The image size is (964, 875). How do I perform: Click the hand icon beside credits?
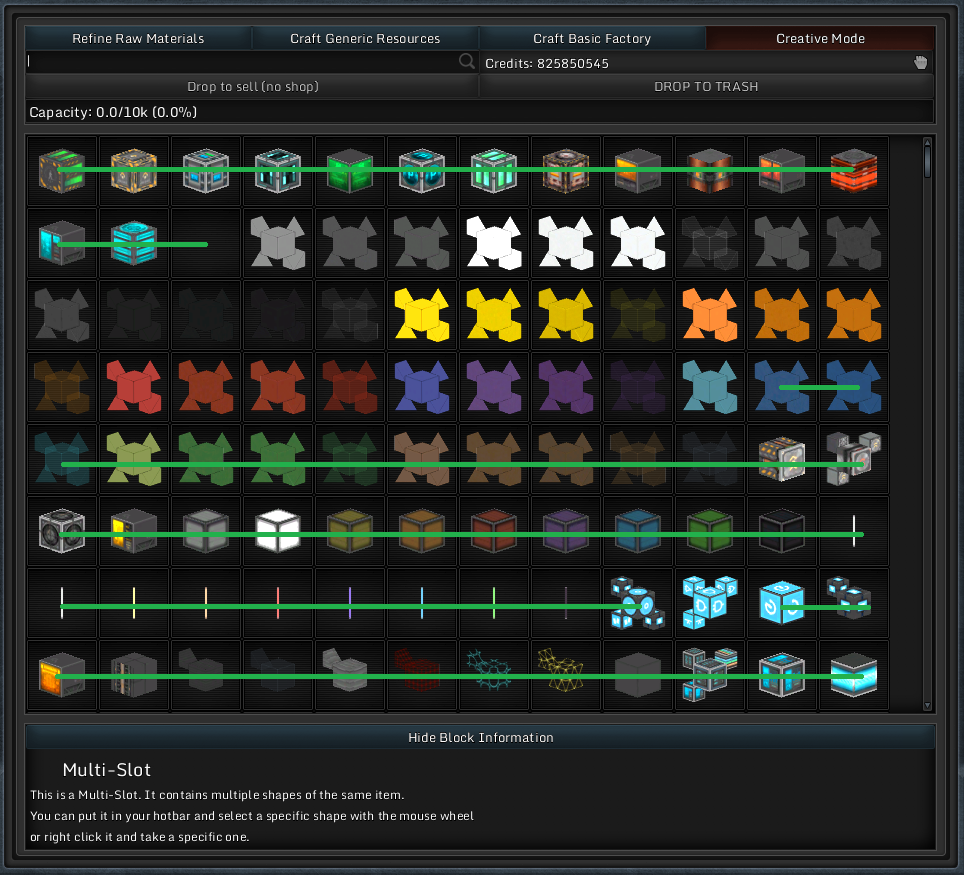pos(921,63)
